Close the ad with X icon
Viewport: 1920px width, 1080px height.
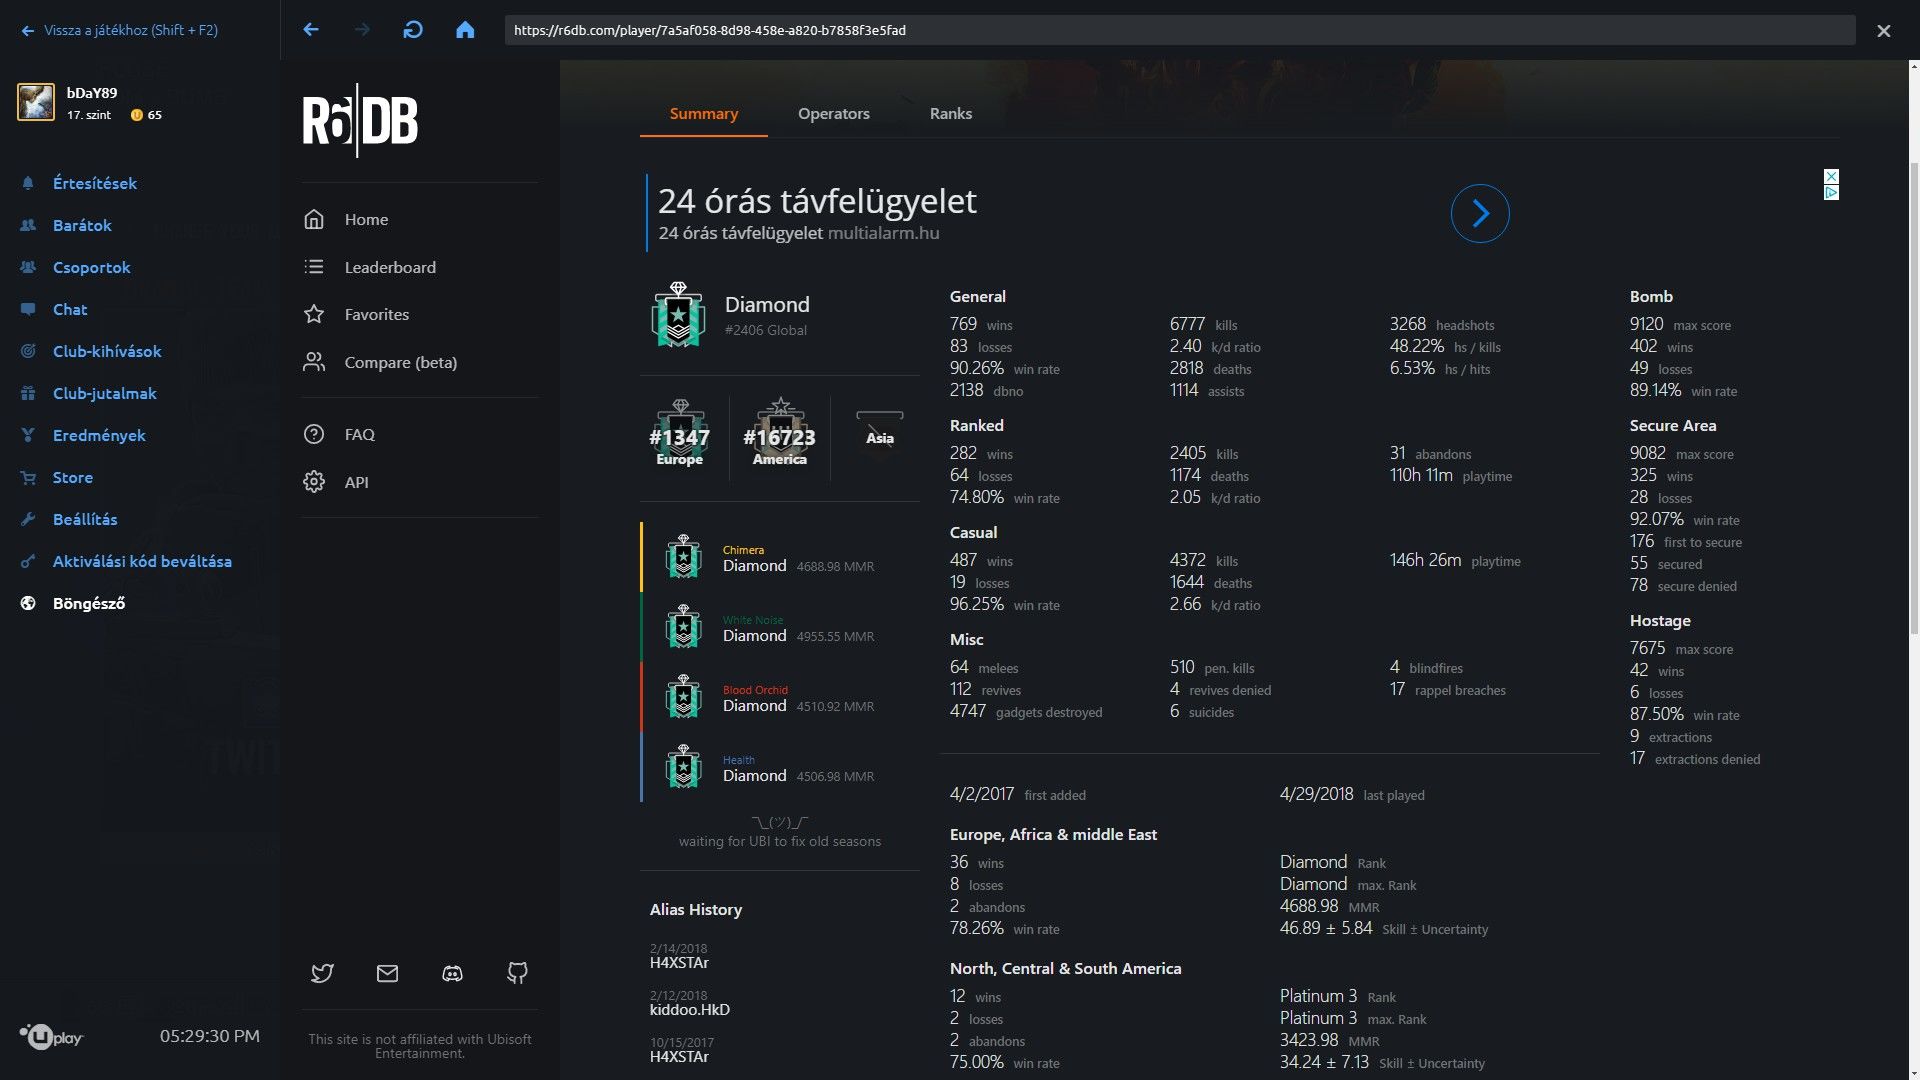(x=1831, y=176)
